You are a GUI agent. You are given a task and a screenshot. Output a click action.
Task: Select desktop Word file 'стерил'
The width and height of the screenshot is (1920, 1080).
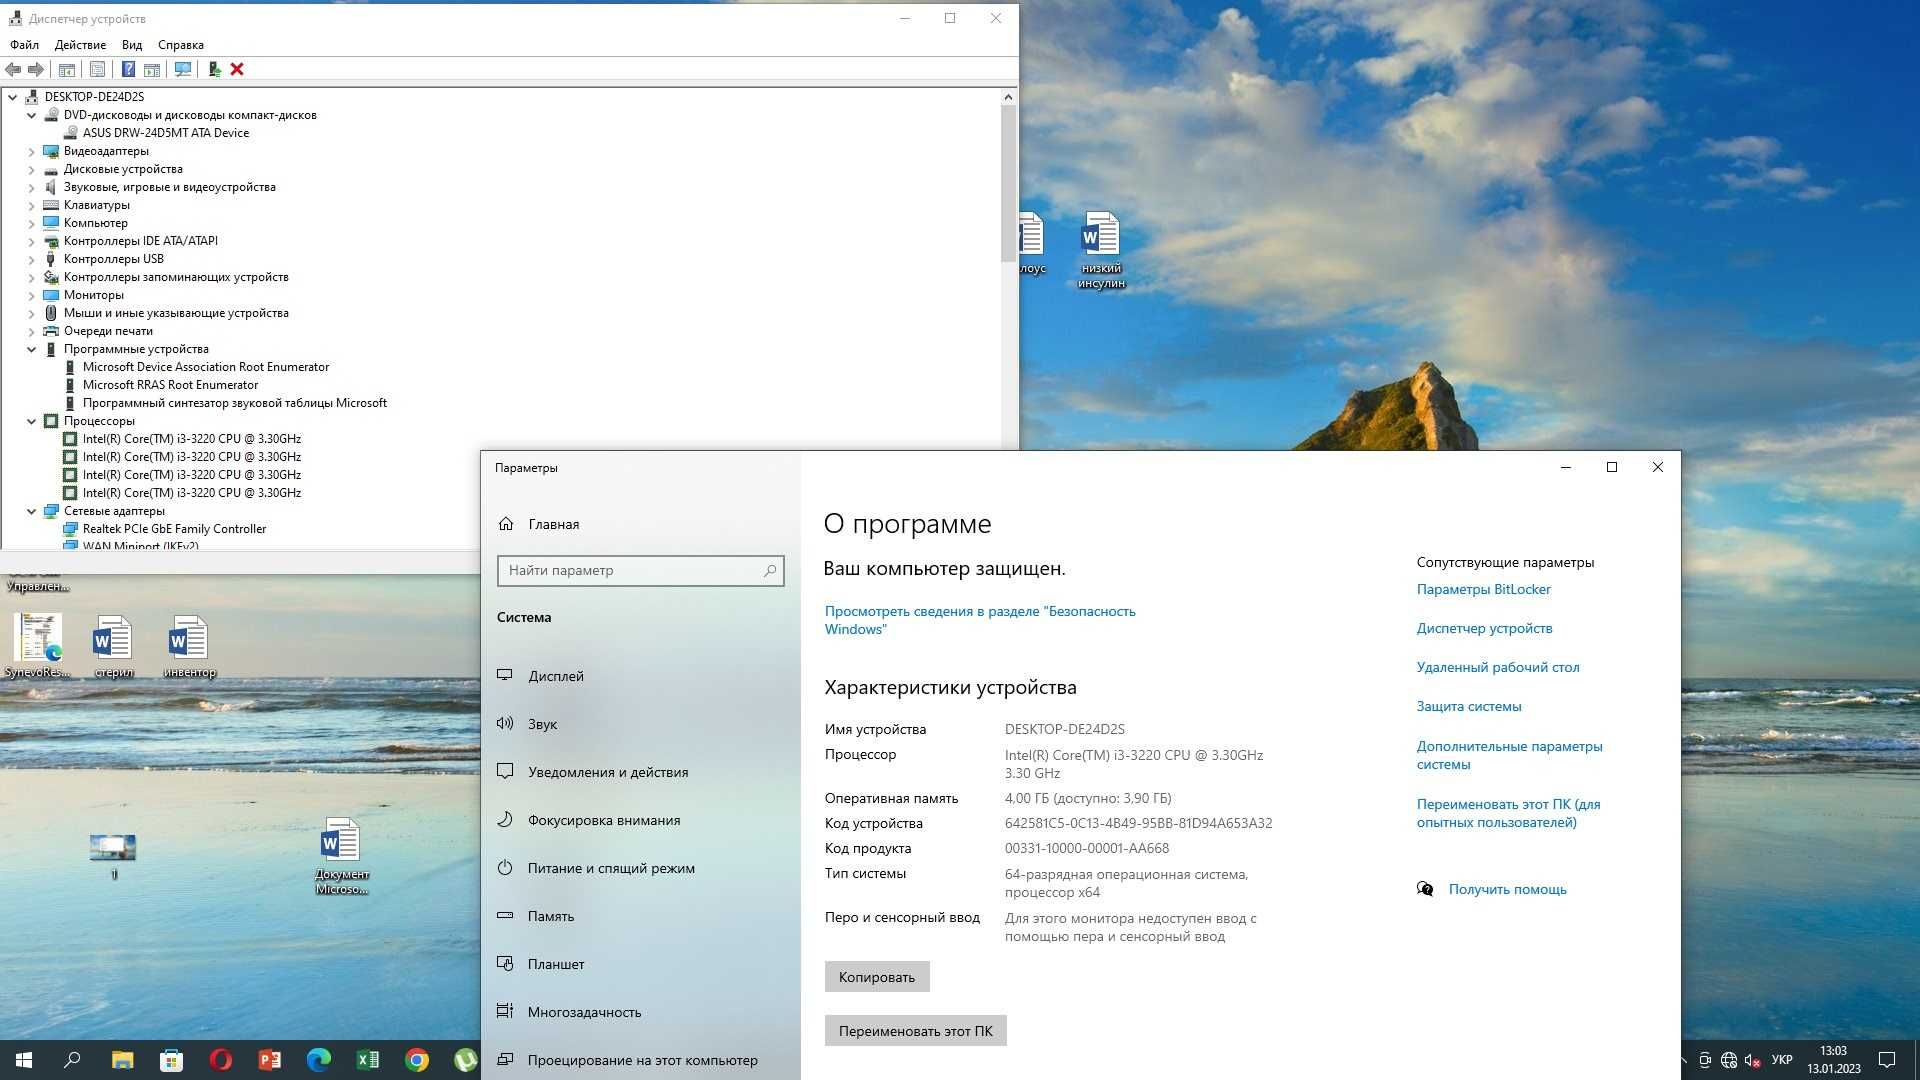(113, 646)
